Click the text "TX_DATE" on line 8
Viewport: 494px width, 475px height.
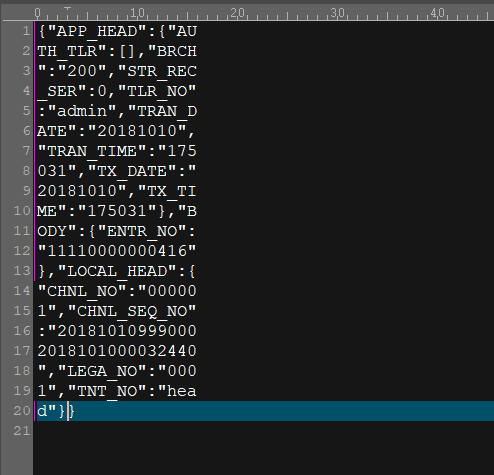[x=132, y=172]
